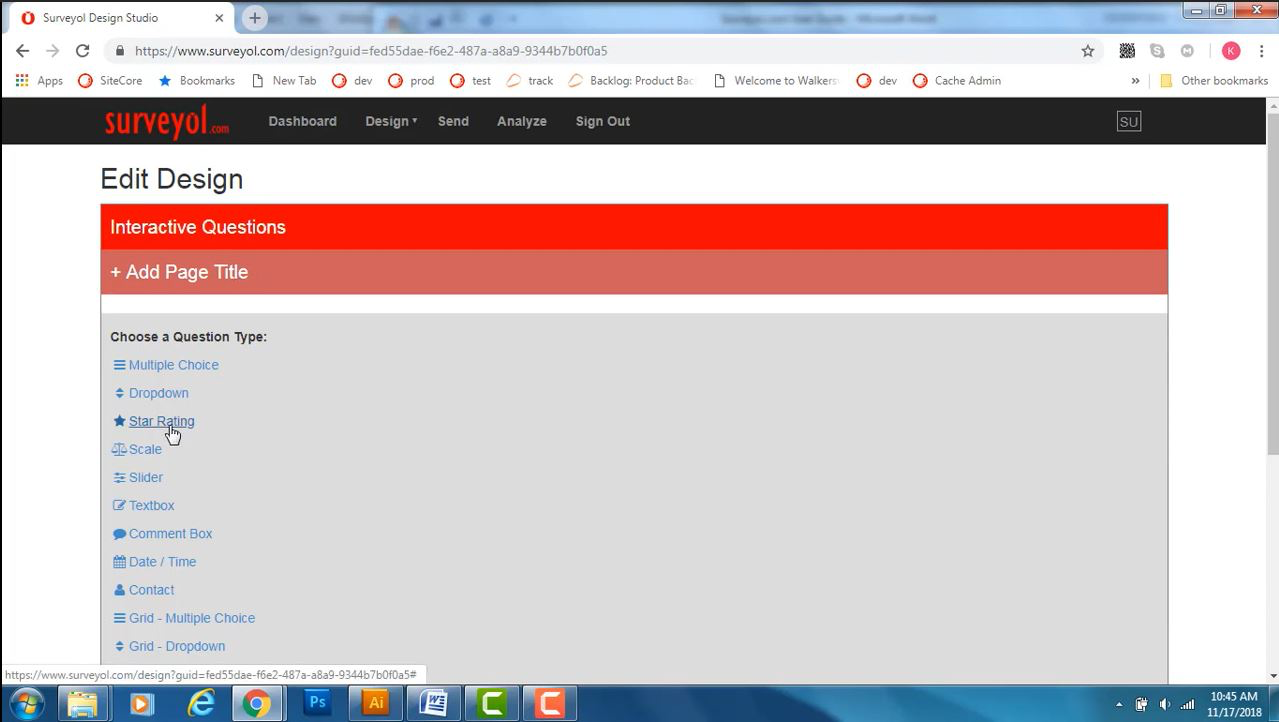Expand the Design dropdown menu
This screenshot has width=1279, height=722.
pos(391,121)
